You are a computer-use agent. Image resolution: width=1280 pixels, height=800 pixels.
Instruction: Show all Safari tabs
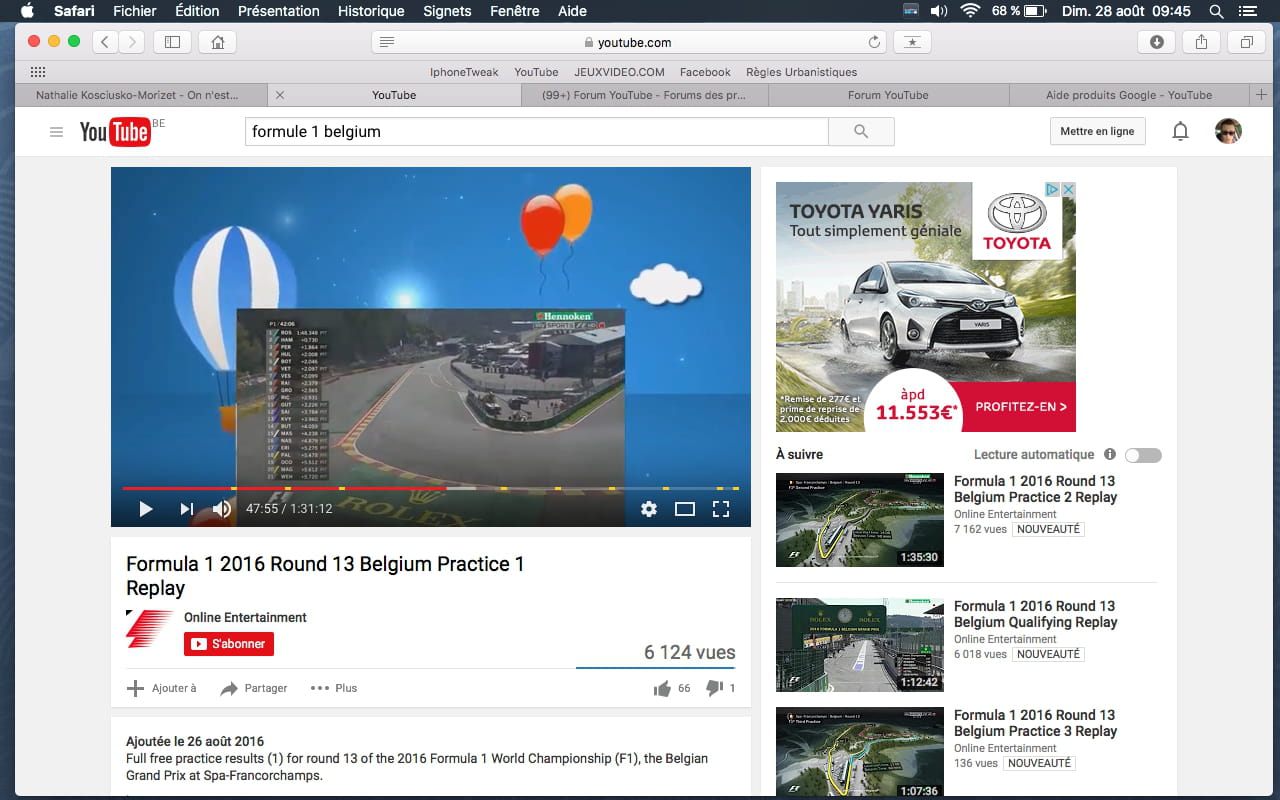point(1246,42)
